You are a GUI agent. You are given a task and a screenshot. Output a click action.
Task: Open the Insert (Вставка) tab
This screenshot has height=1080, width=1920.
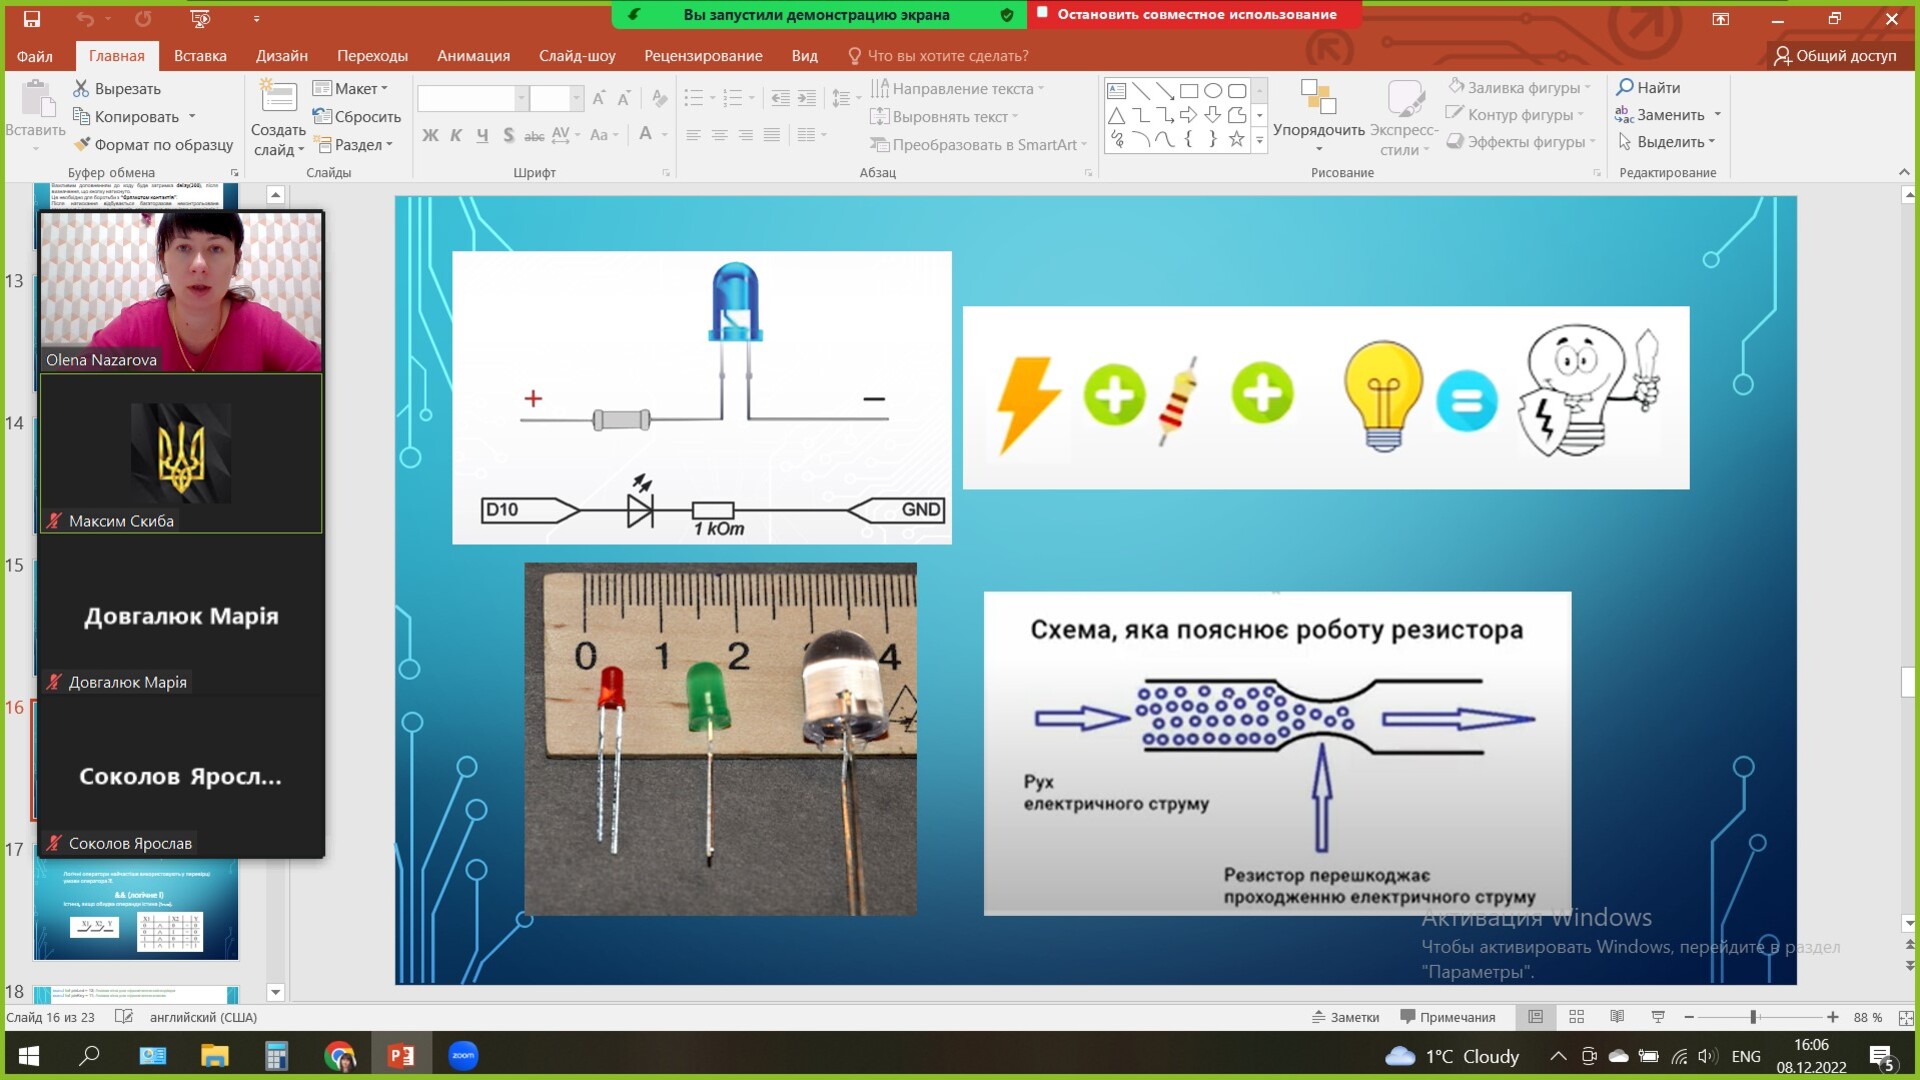[200, 56]
